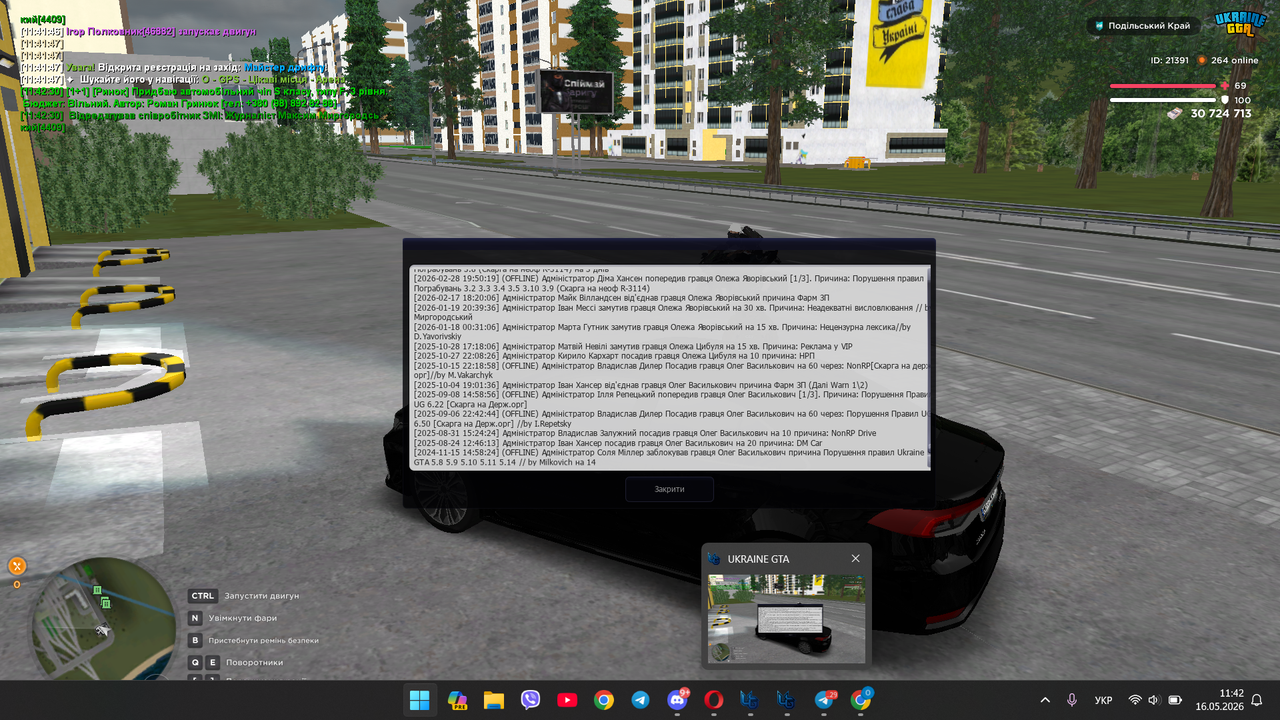Click the orange hunger fork-and-knife icon
The image size is (1280, 720).
pos(17,566)
